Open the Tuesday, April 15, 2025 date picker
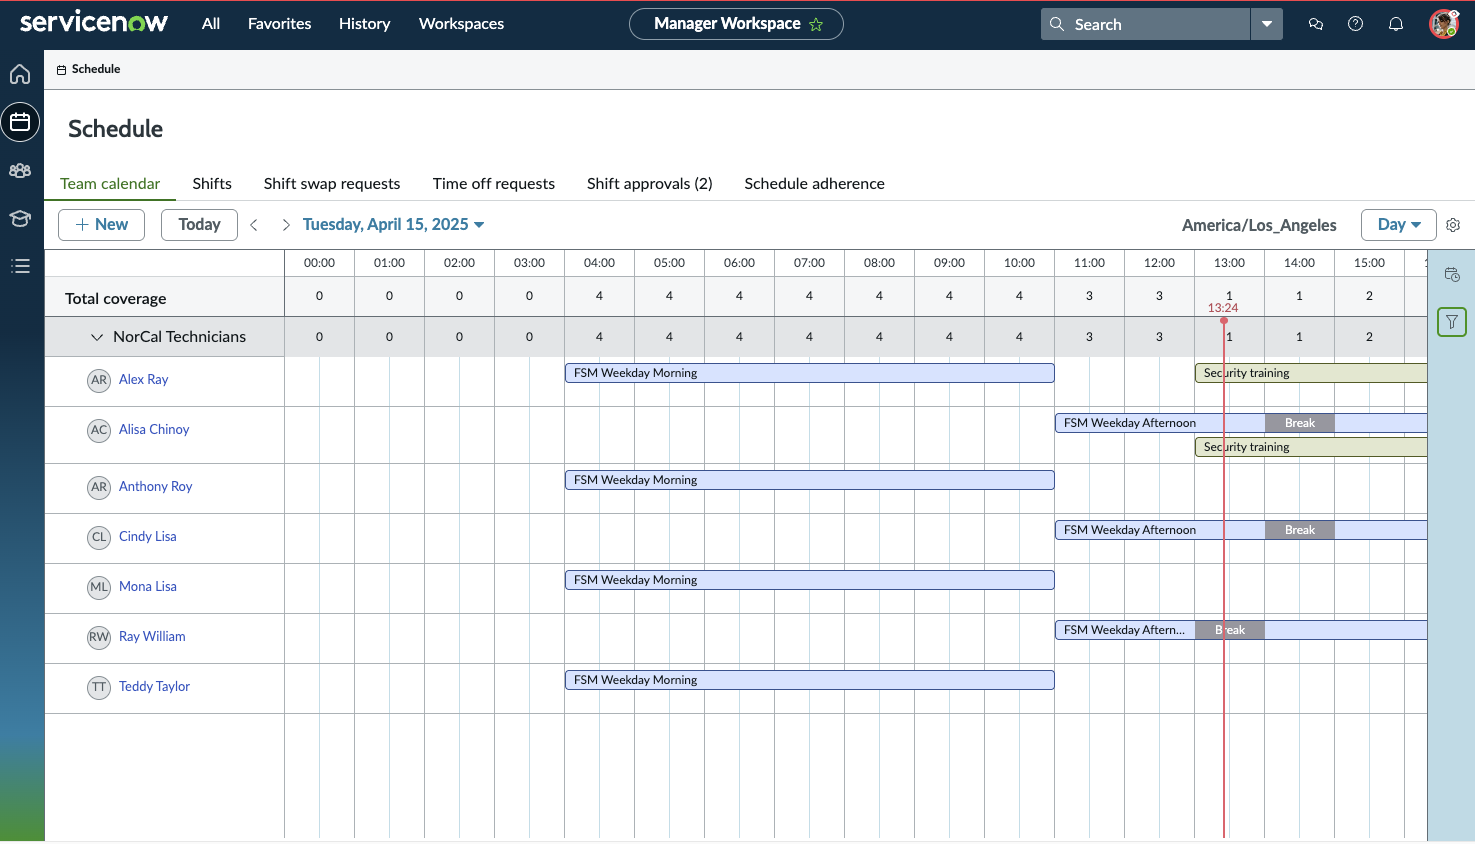This screenshot has height=844, width=1475. [393, 225]
